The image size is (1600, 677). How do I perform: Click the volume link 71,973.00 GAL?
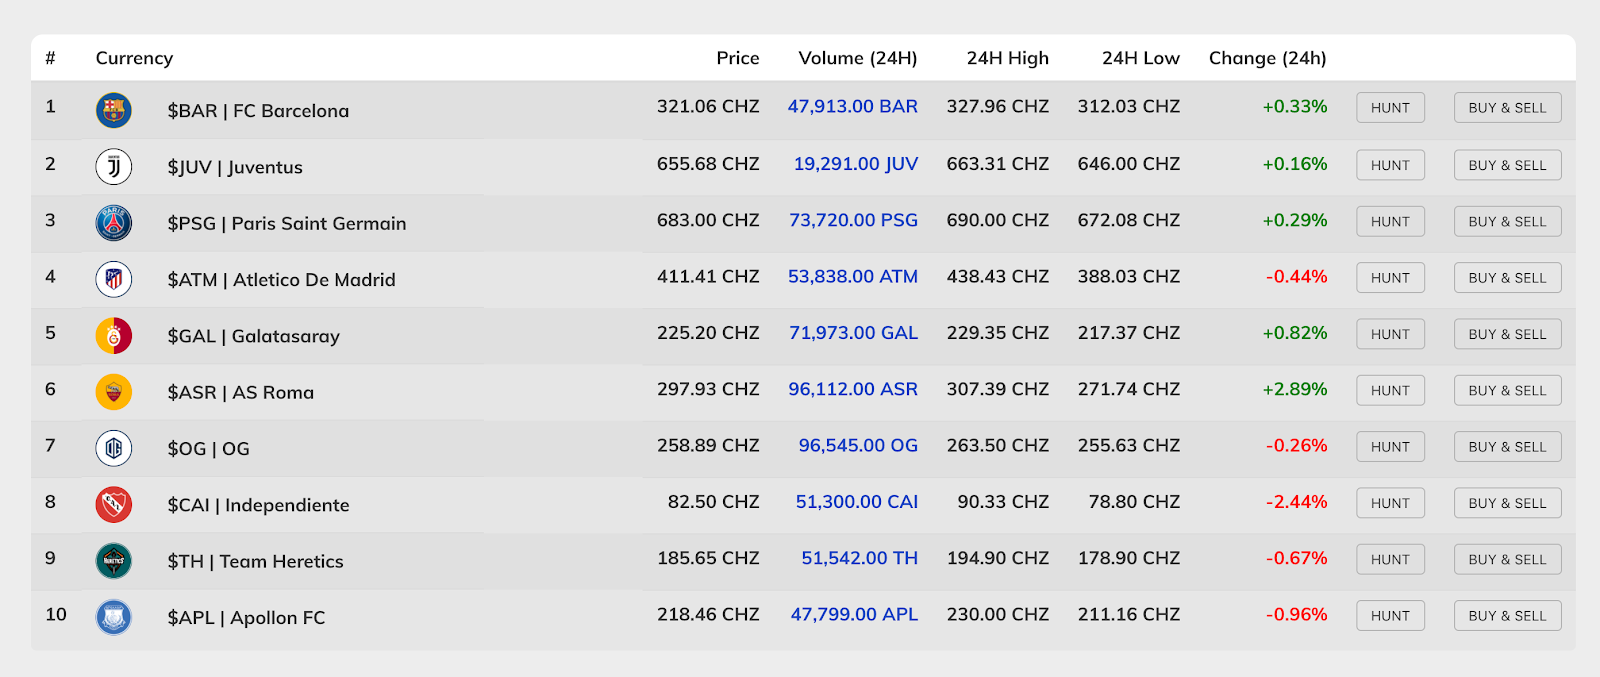(x=853, y=333)
